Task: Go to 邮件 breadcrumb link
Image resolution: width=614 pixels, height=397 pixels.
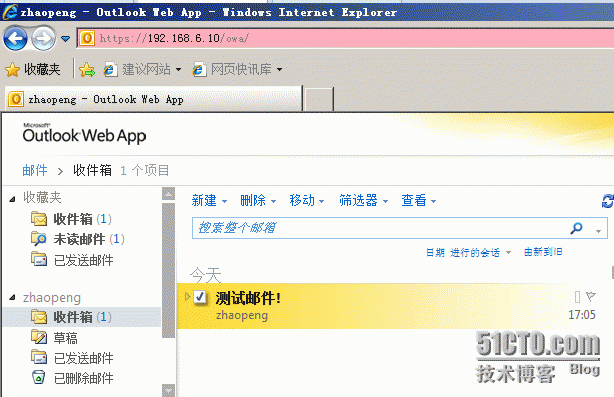Action: [x=35, y=170]
